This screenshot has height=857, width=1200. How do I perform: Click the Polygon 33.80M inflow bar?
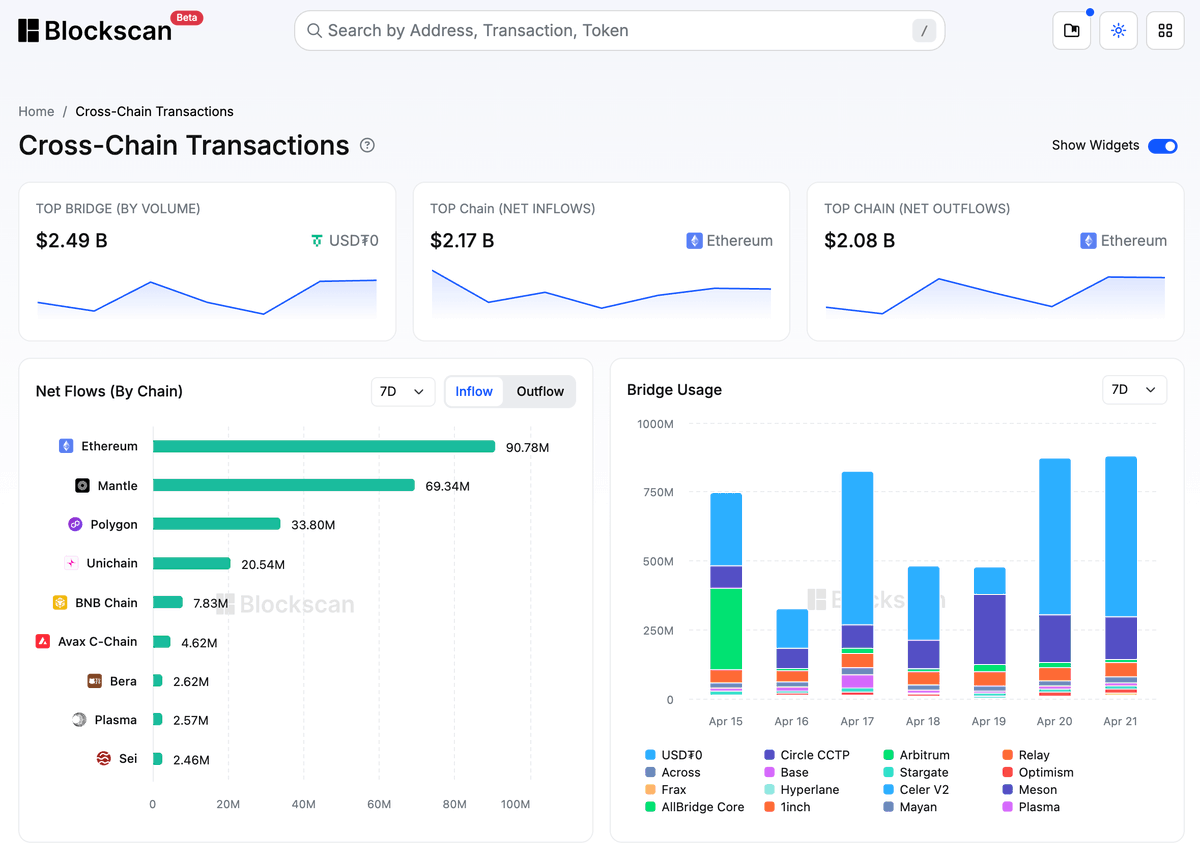tap(217, 524)
